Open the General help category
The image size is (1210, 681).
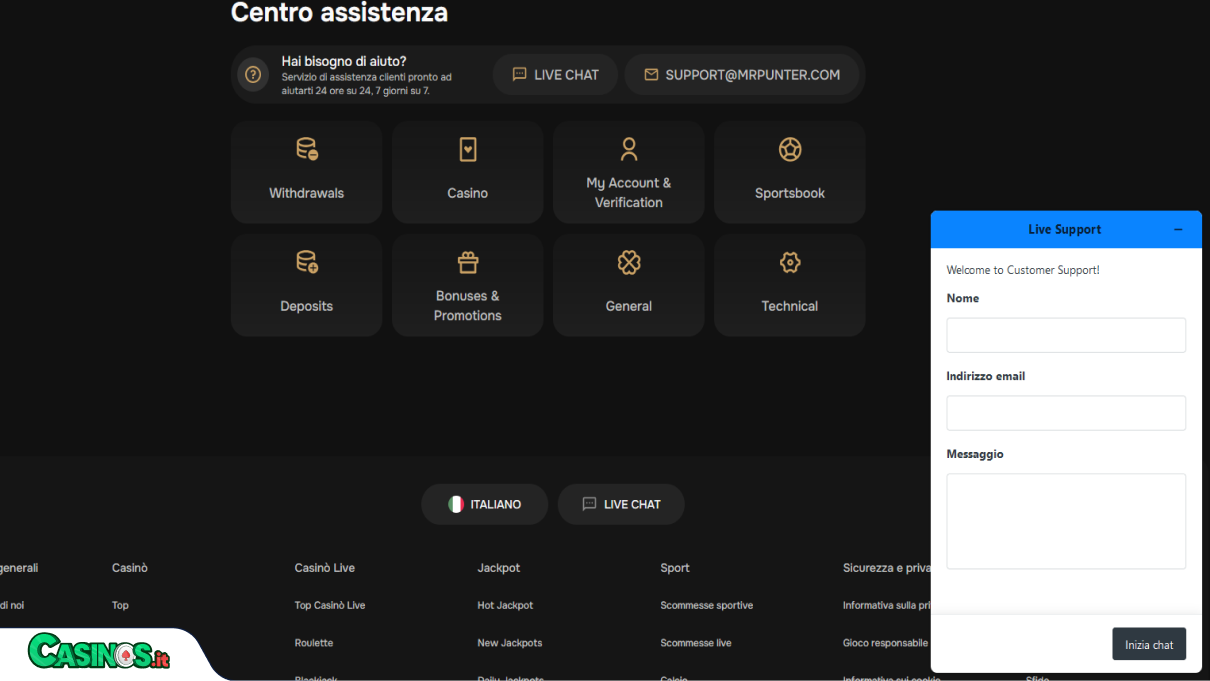point(628,285)
